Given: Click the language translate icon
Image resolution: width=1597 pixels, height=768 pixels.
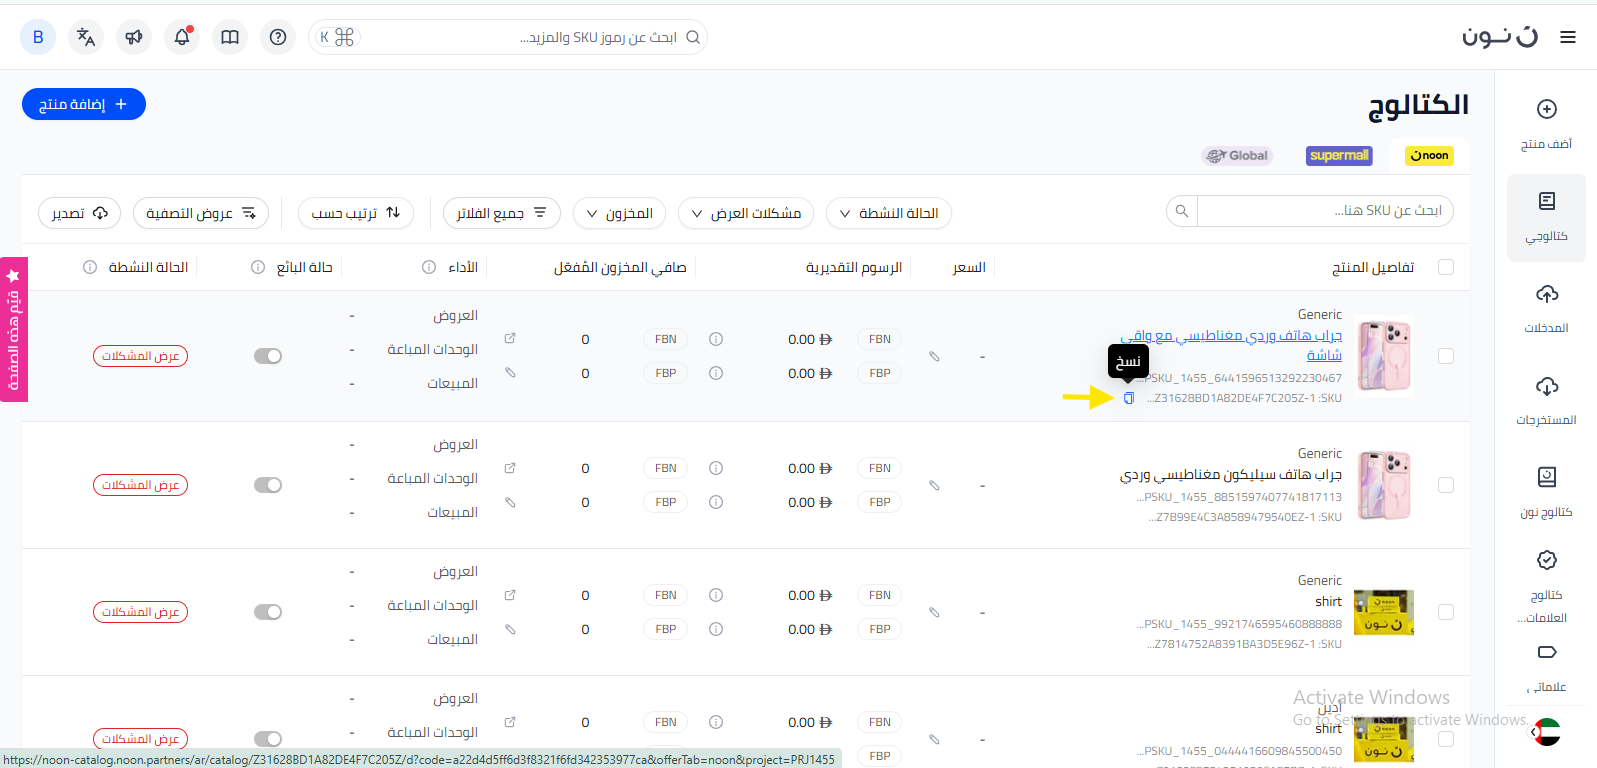Looking at the screenshot, I should pos(86,37).
